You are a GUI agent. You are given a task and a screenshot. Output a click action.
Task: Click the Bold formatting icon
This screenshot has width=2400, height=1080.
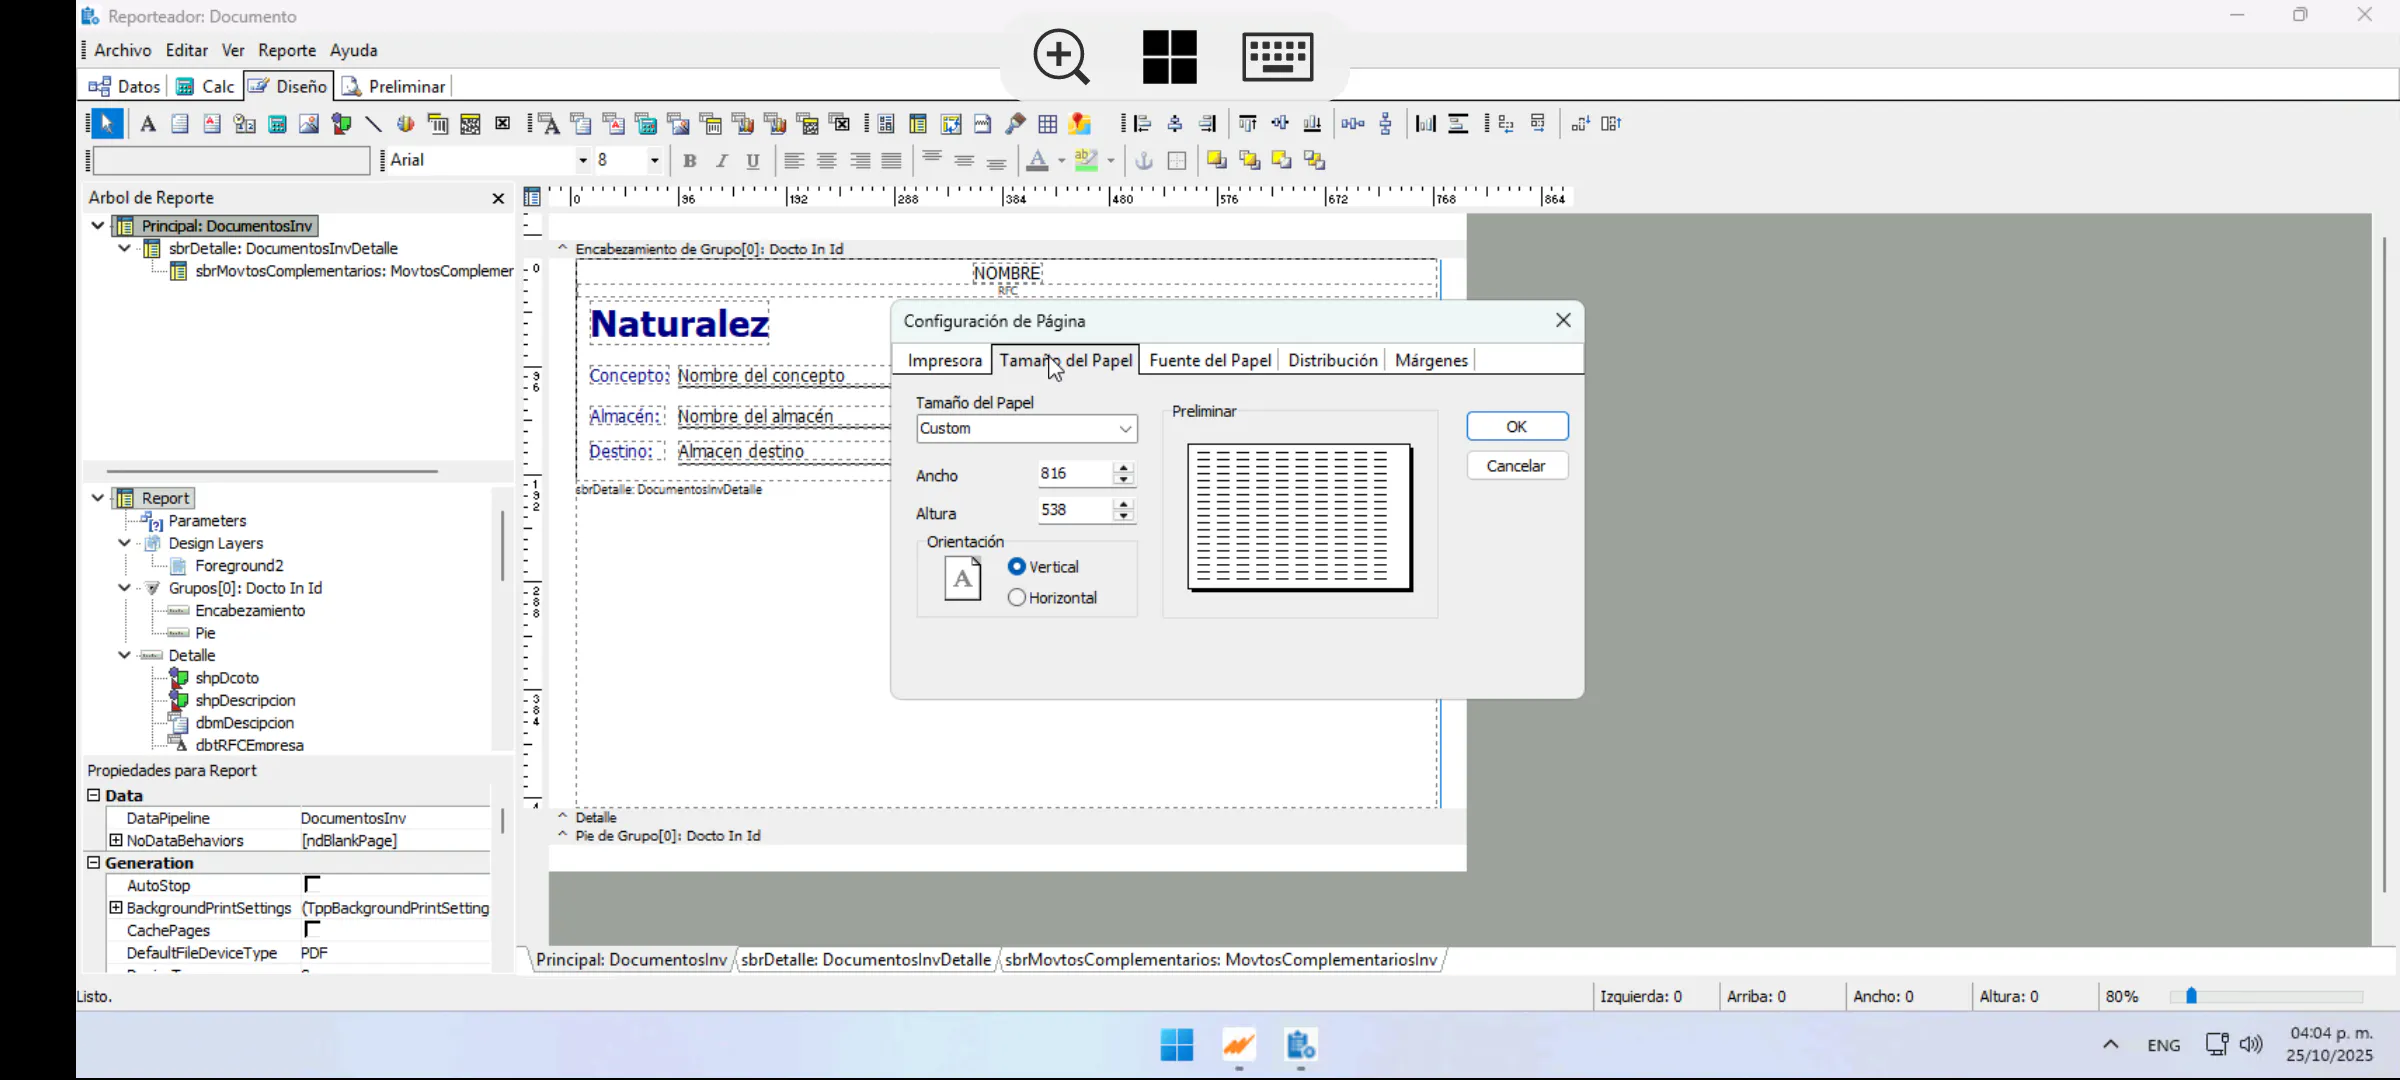coord(689,161)
